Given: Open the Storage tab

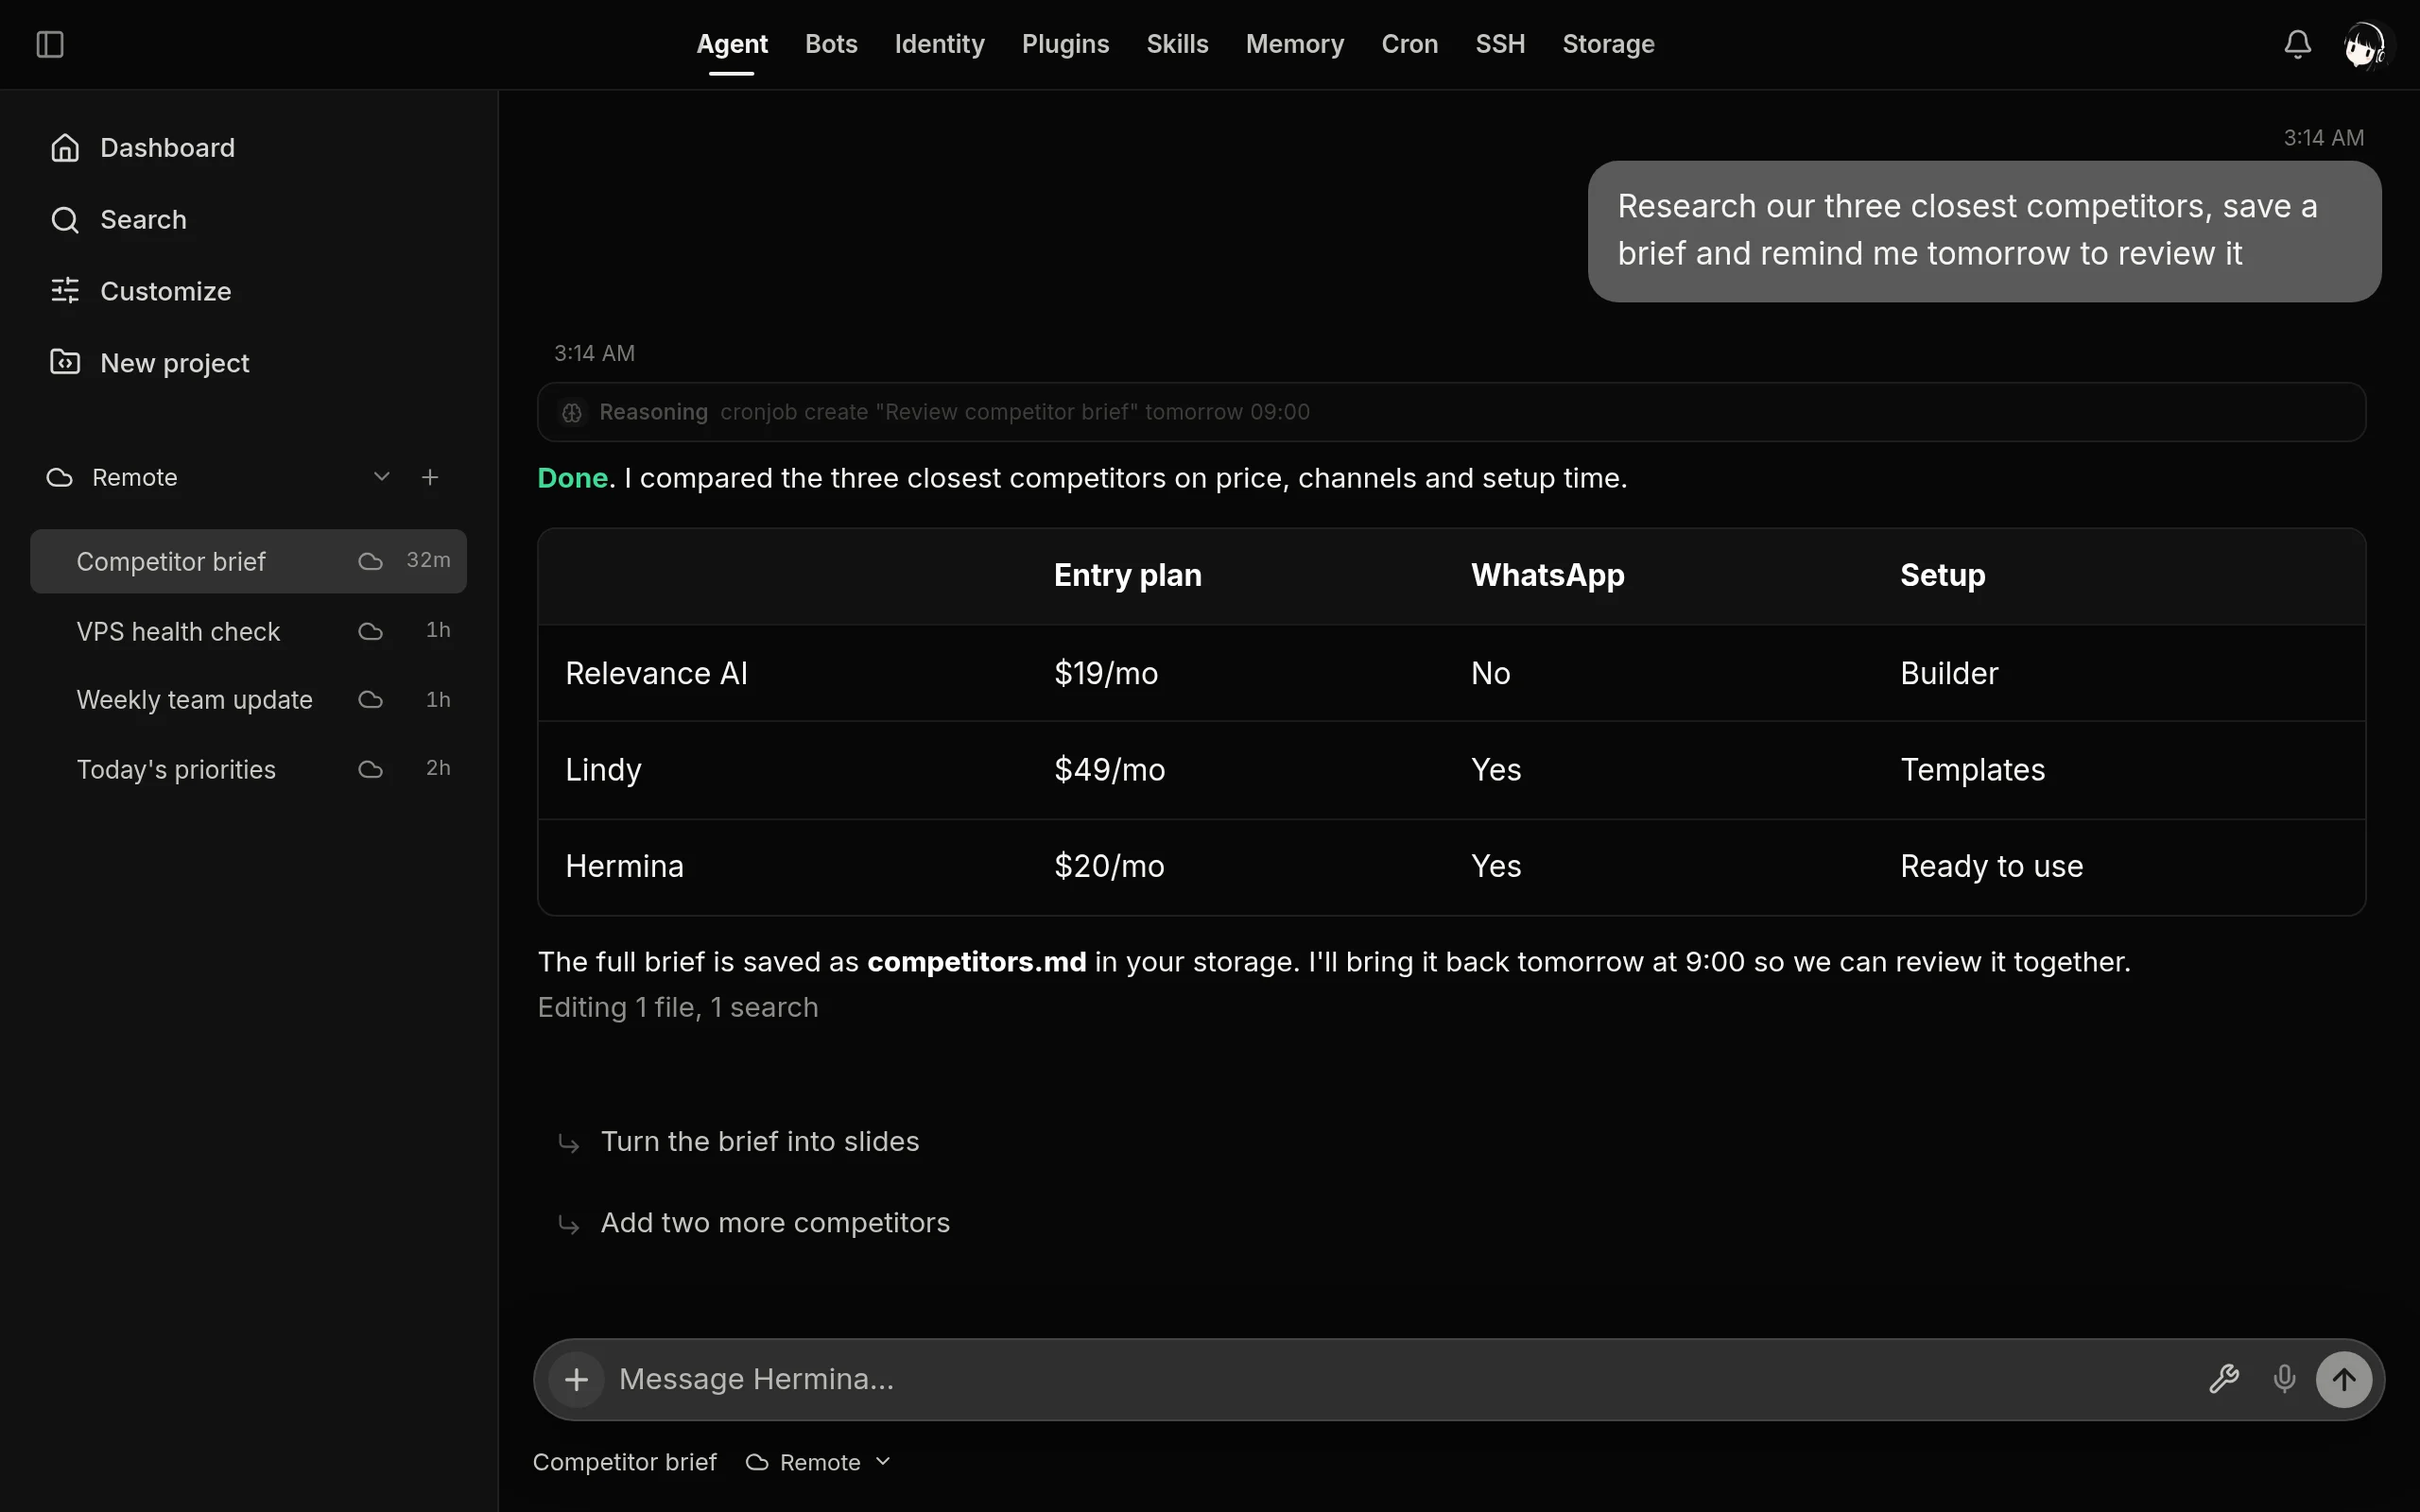Looking at the screenshot, I should tap(1608, 44).
